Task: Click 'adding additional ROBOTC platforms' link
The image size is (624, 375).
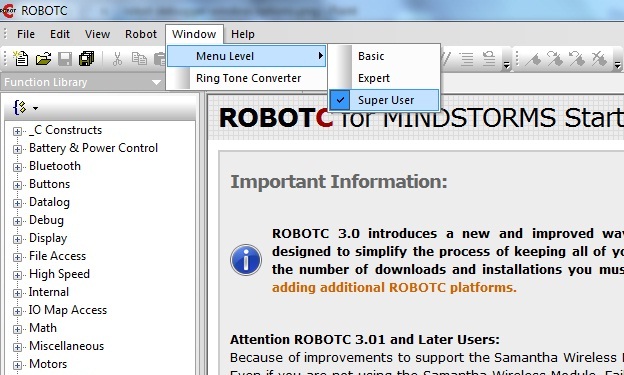Action: [394, 287]
